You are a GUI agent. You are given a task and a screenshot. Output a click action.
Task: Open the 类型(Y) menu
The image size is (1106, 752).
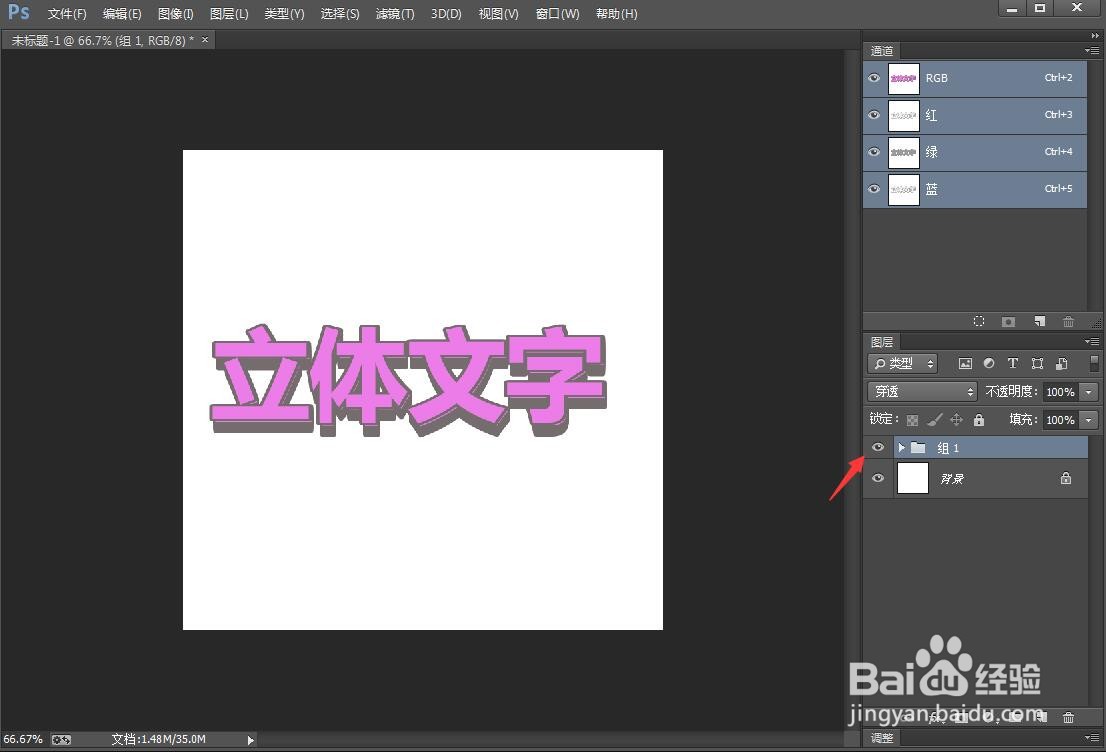(284, 14)
